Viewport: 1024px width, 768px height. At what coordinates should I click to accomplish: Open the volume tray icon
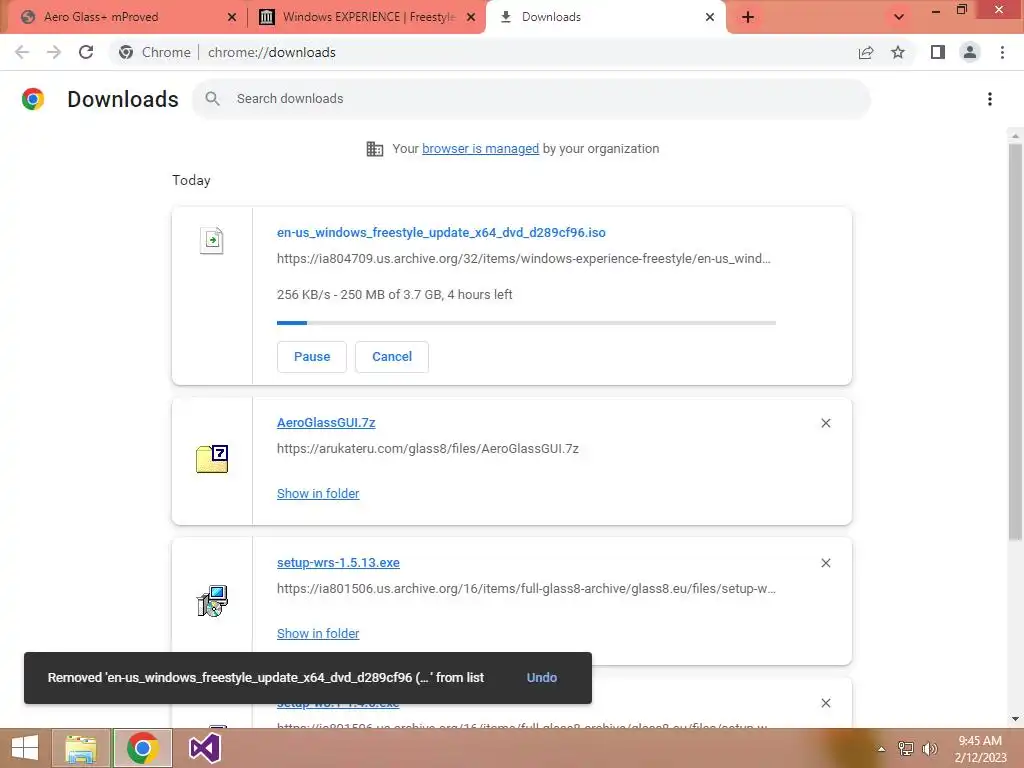click(930, 749)
